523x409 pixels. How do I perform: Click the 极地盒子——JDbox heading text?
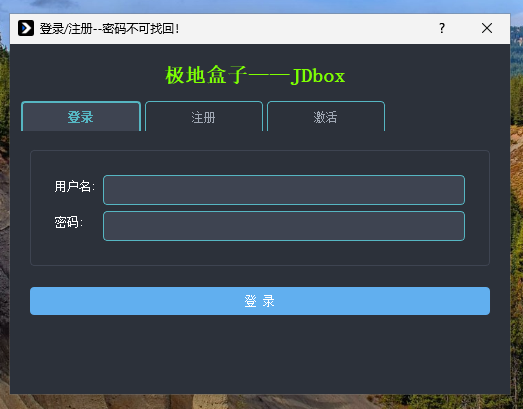tap(255, 75)
